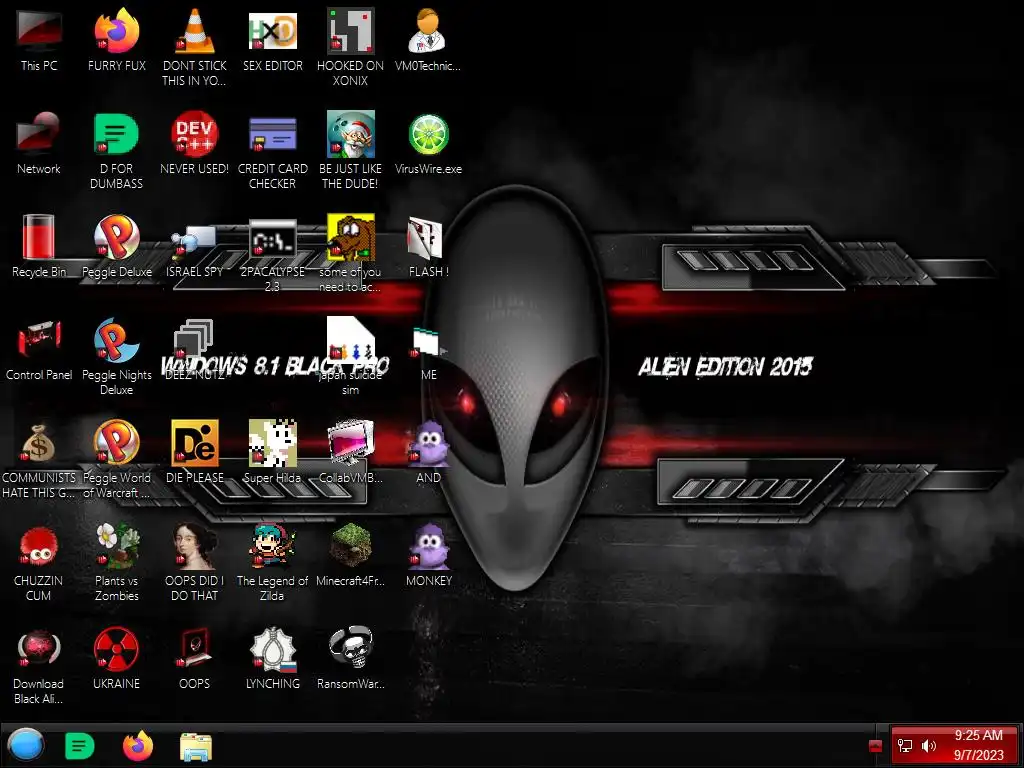
Task: Open File Explorer from the taskbar
Action: pyautogui.click(x=195, y=747)
